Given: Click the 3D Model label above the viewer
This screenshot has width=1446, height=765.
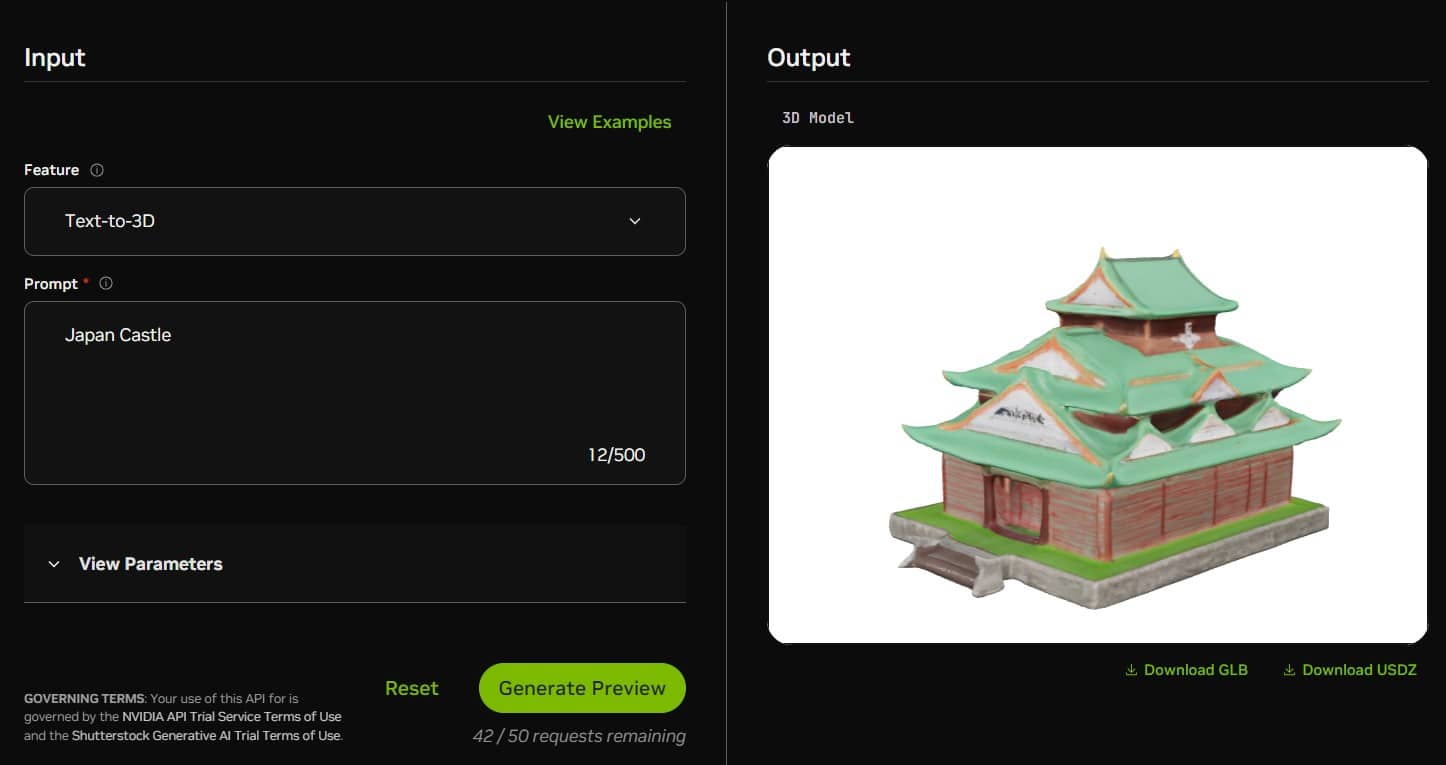Looking at the screenshot, I should (x=818, y=117).
